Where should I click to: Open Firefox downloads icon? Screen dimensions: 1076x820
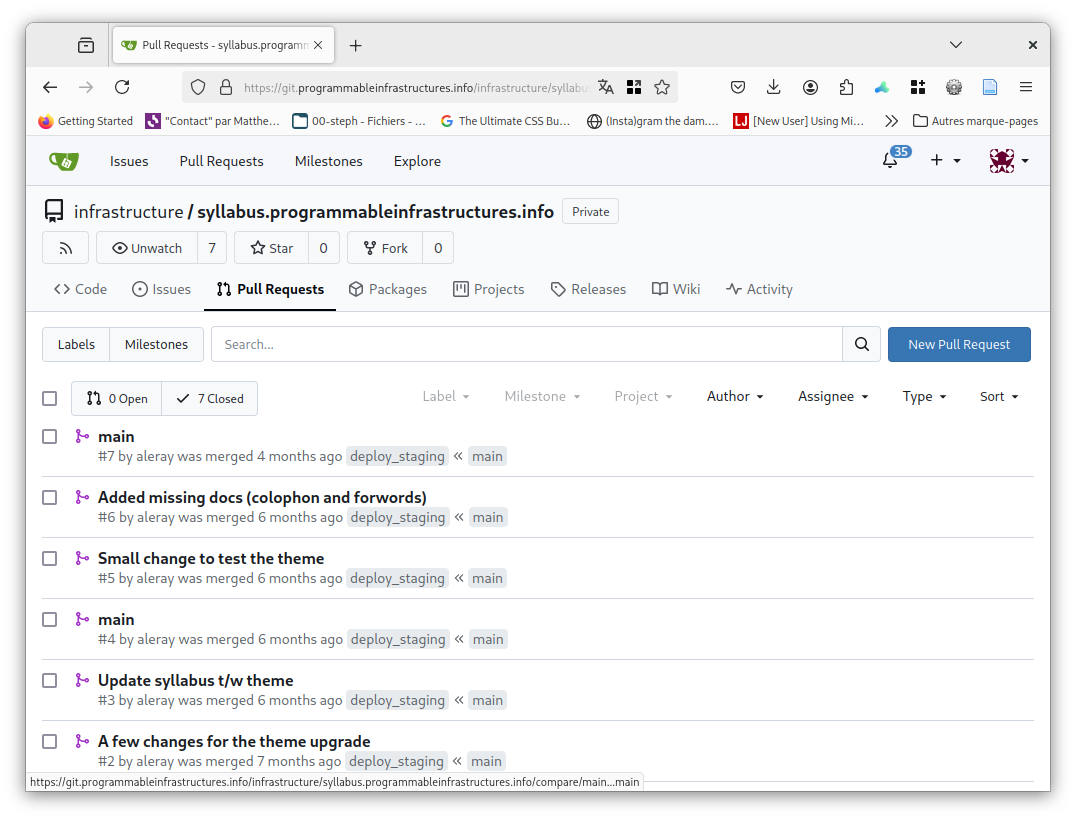tap(774, 87)
